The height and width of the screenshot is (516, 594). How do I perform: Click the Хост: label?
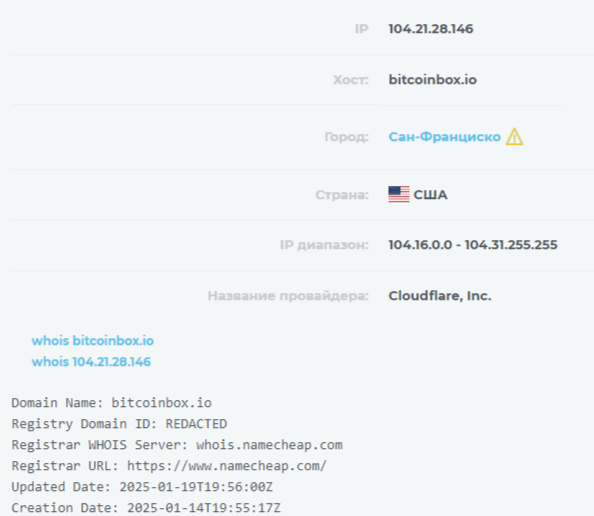[x=351, y=80]
